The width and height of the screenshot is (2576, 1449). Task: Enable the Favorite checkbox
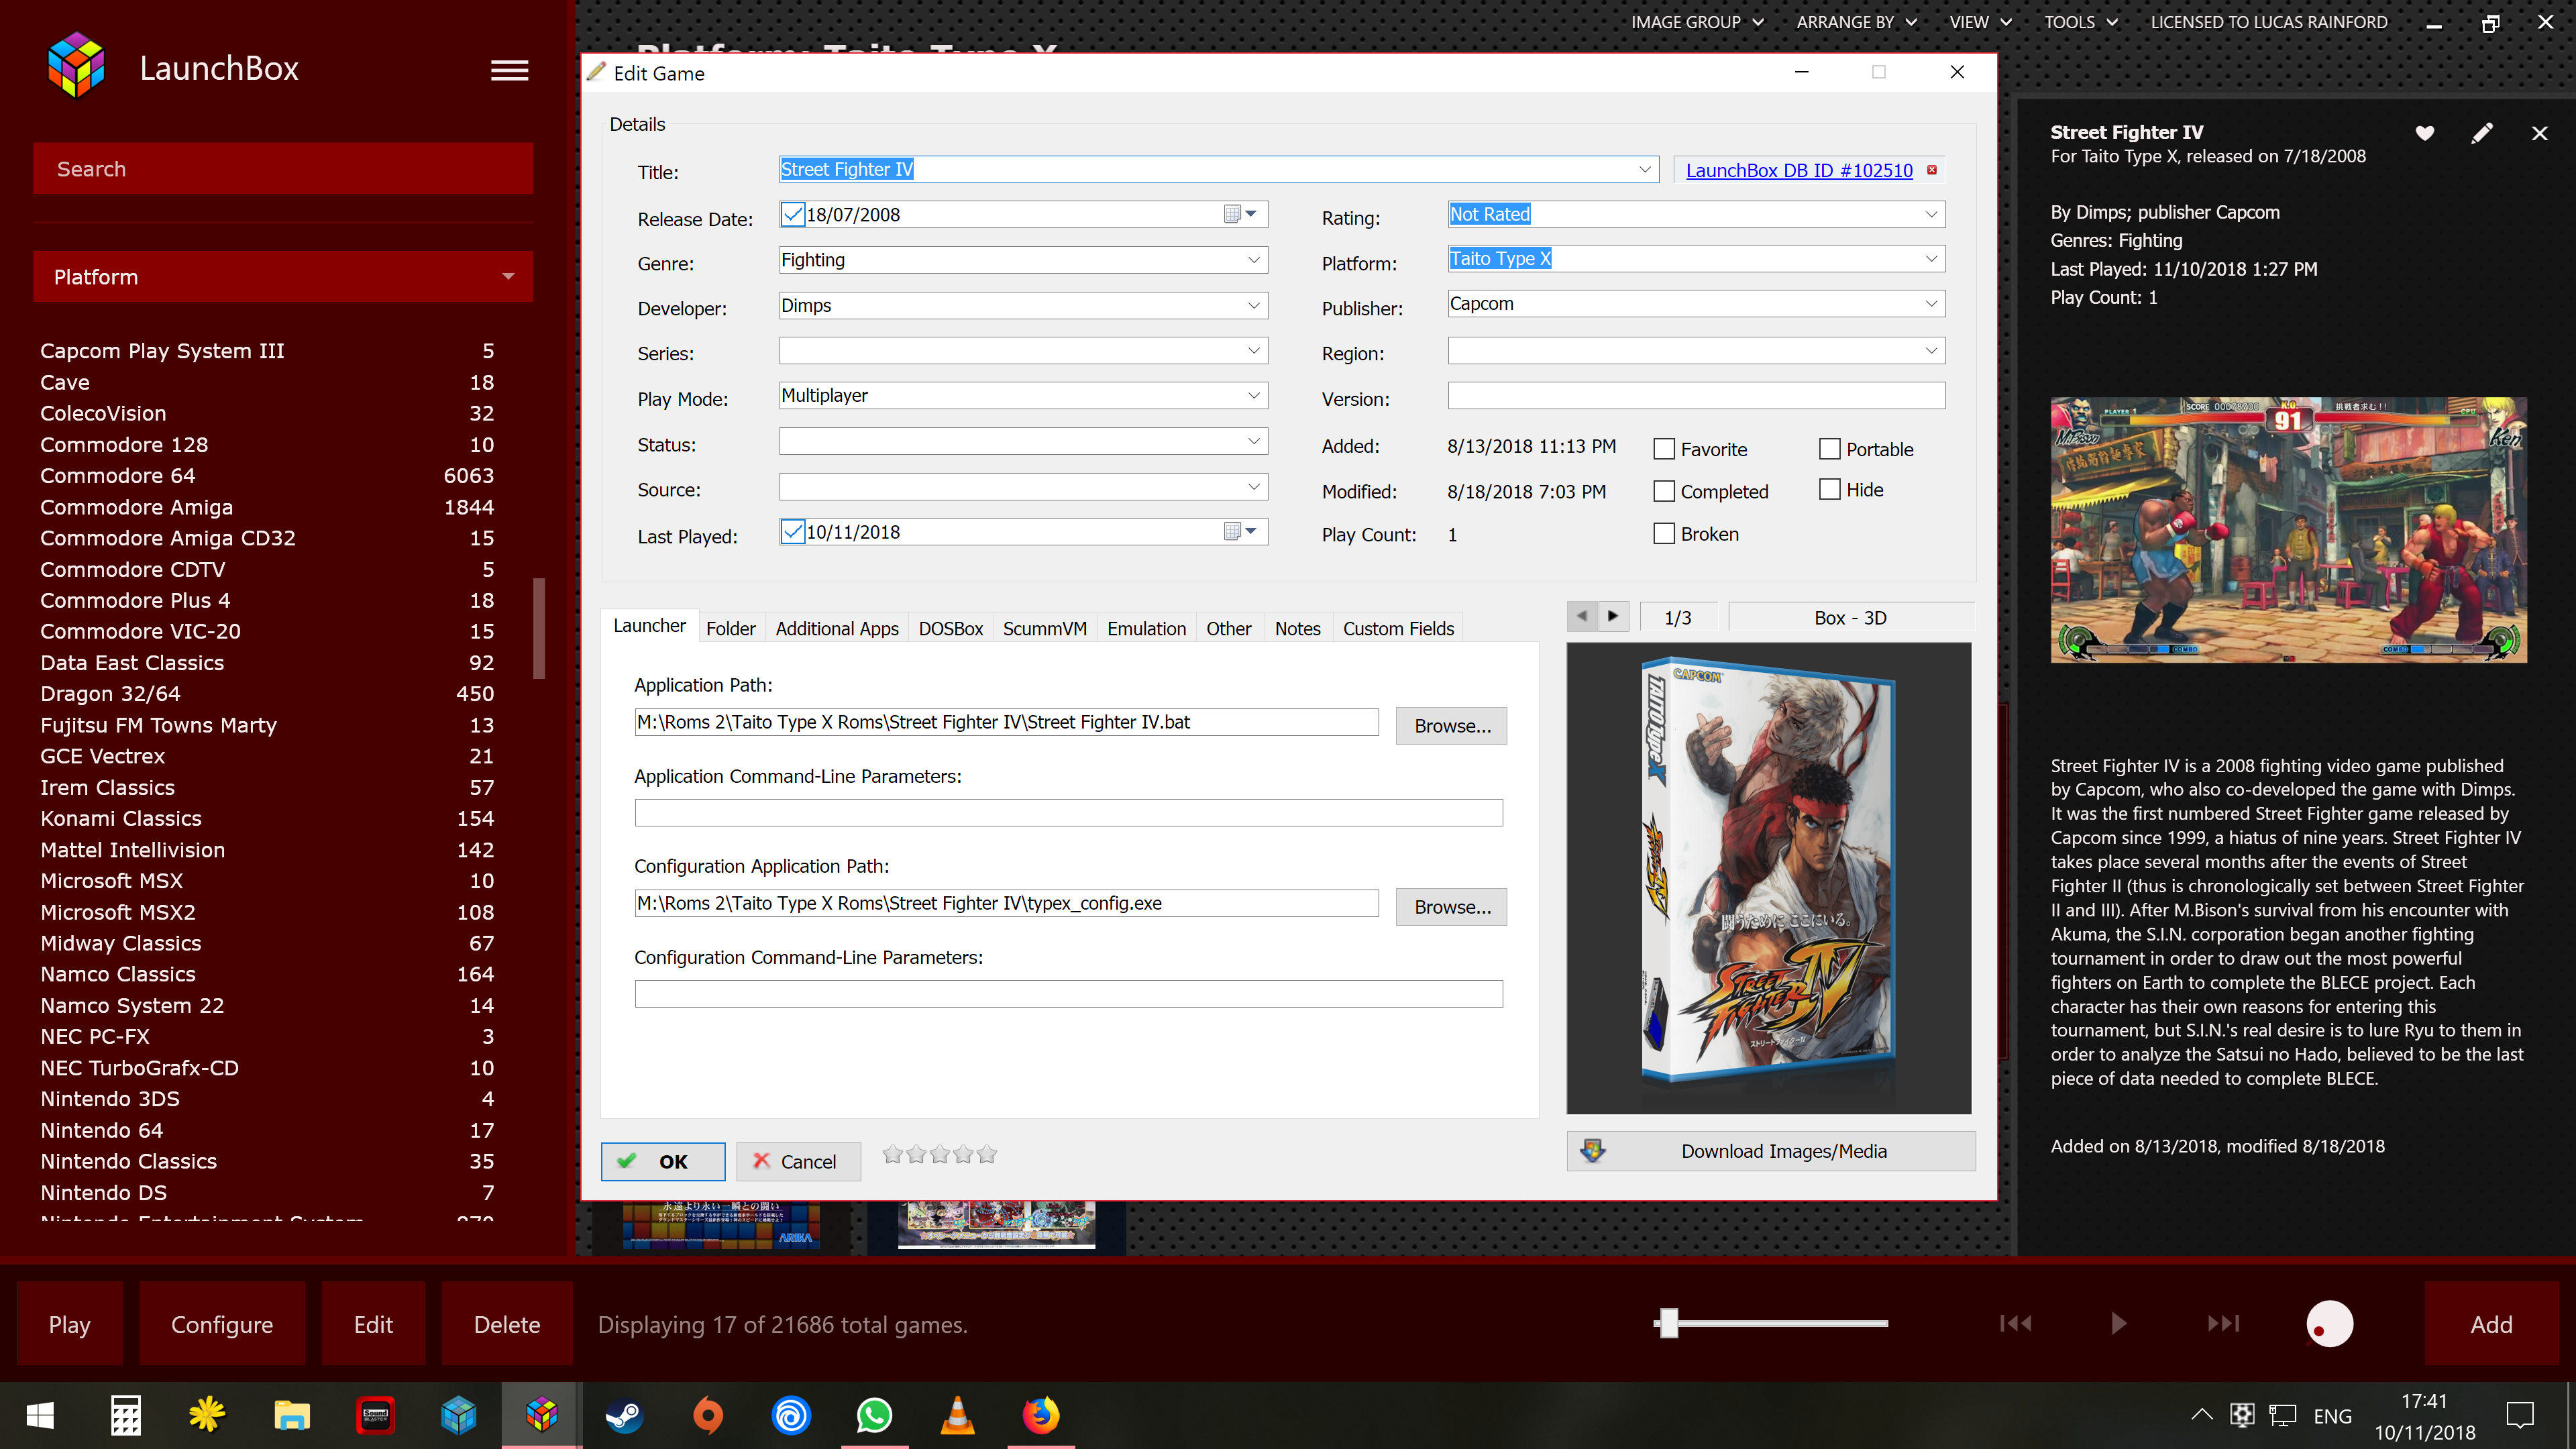(1664, 449)
